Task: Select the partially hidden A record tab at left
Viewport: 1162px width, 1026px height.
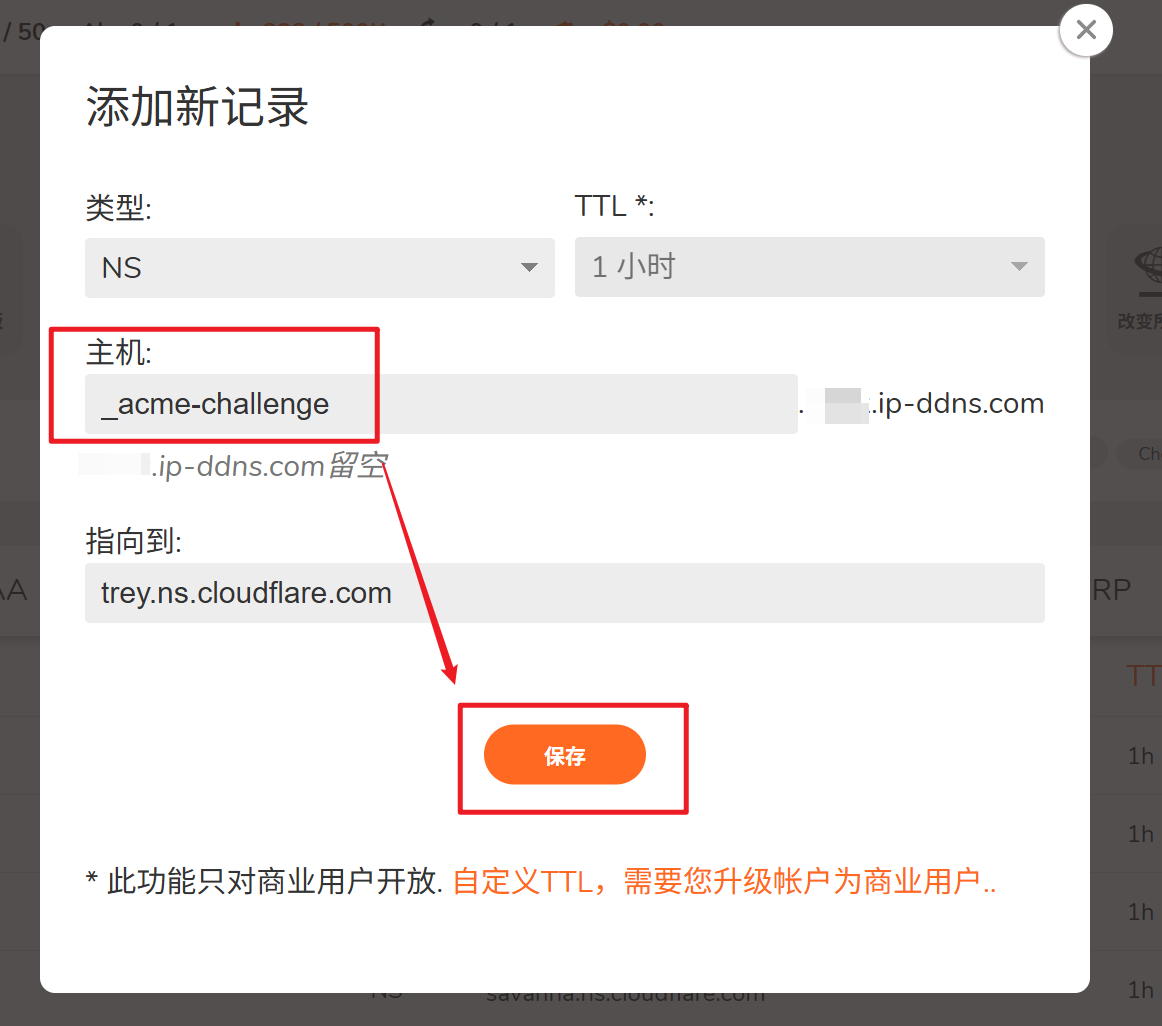Action: pyautogui.click(x=13, y=591)
